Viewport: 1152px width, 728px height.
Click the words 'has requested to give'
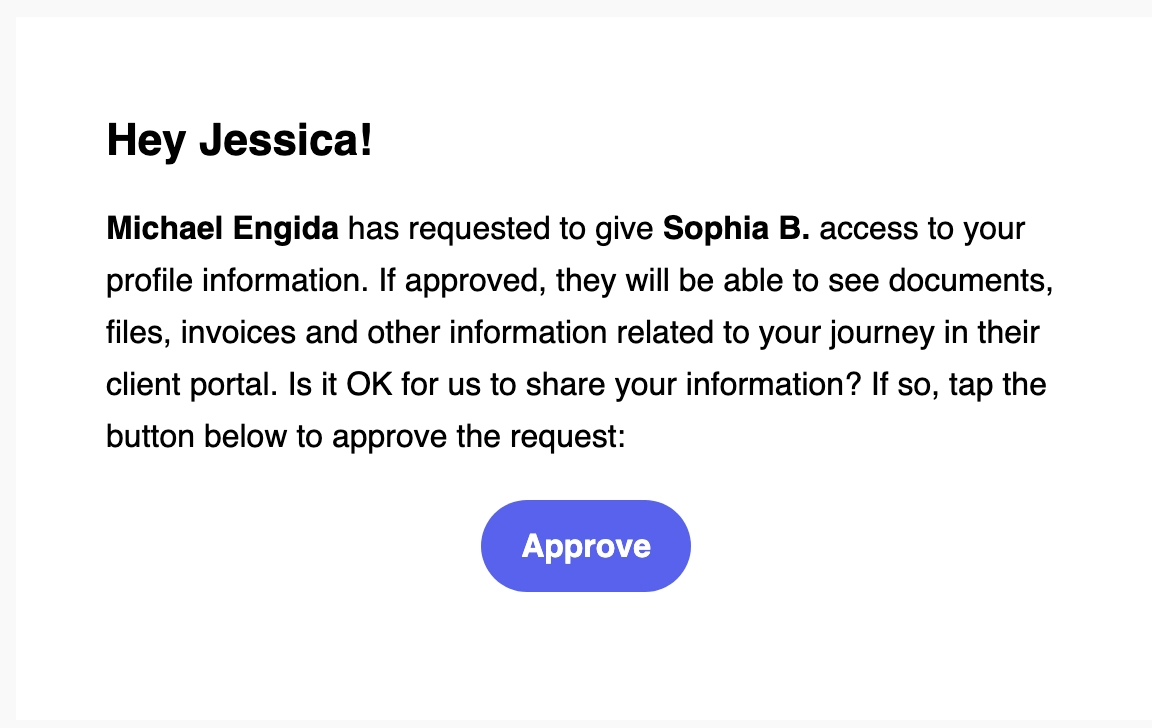500,228
